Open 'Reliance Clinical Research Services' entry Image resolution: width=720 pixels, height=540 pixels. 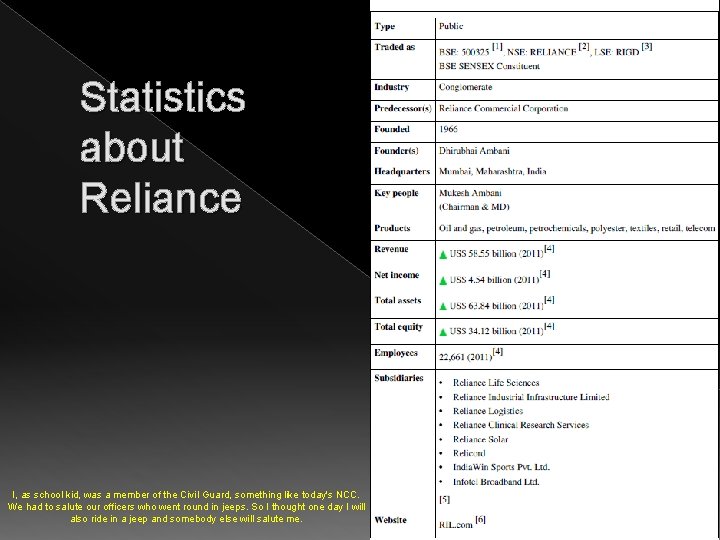521,425
